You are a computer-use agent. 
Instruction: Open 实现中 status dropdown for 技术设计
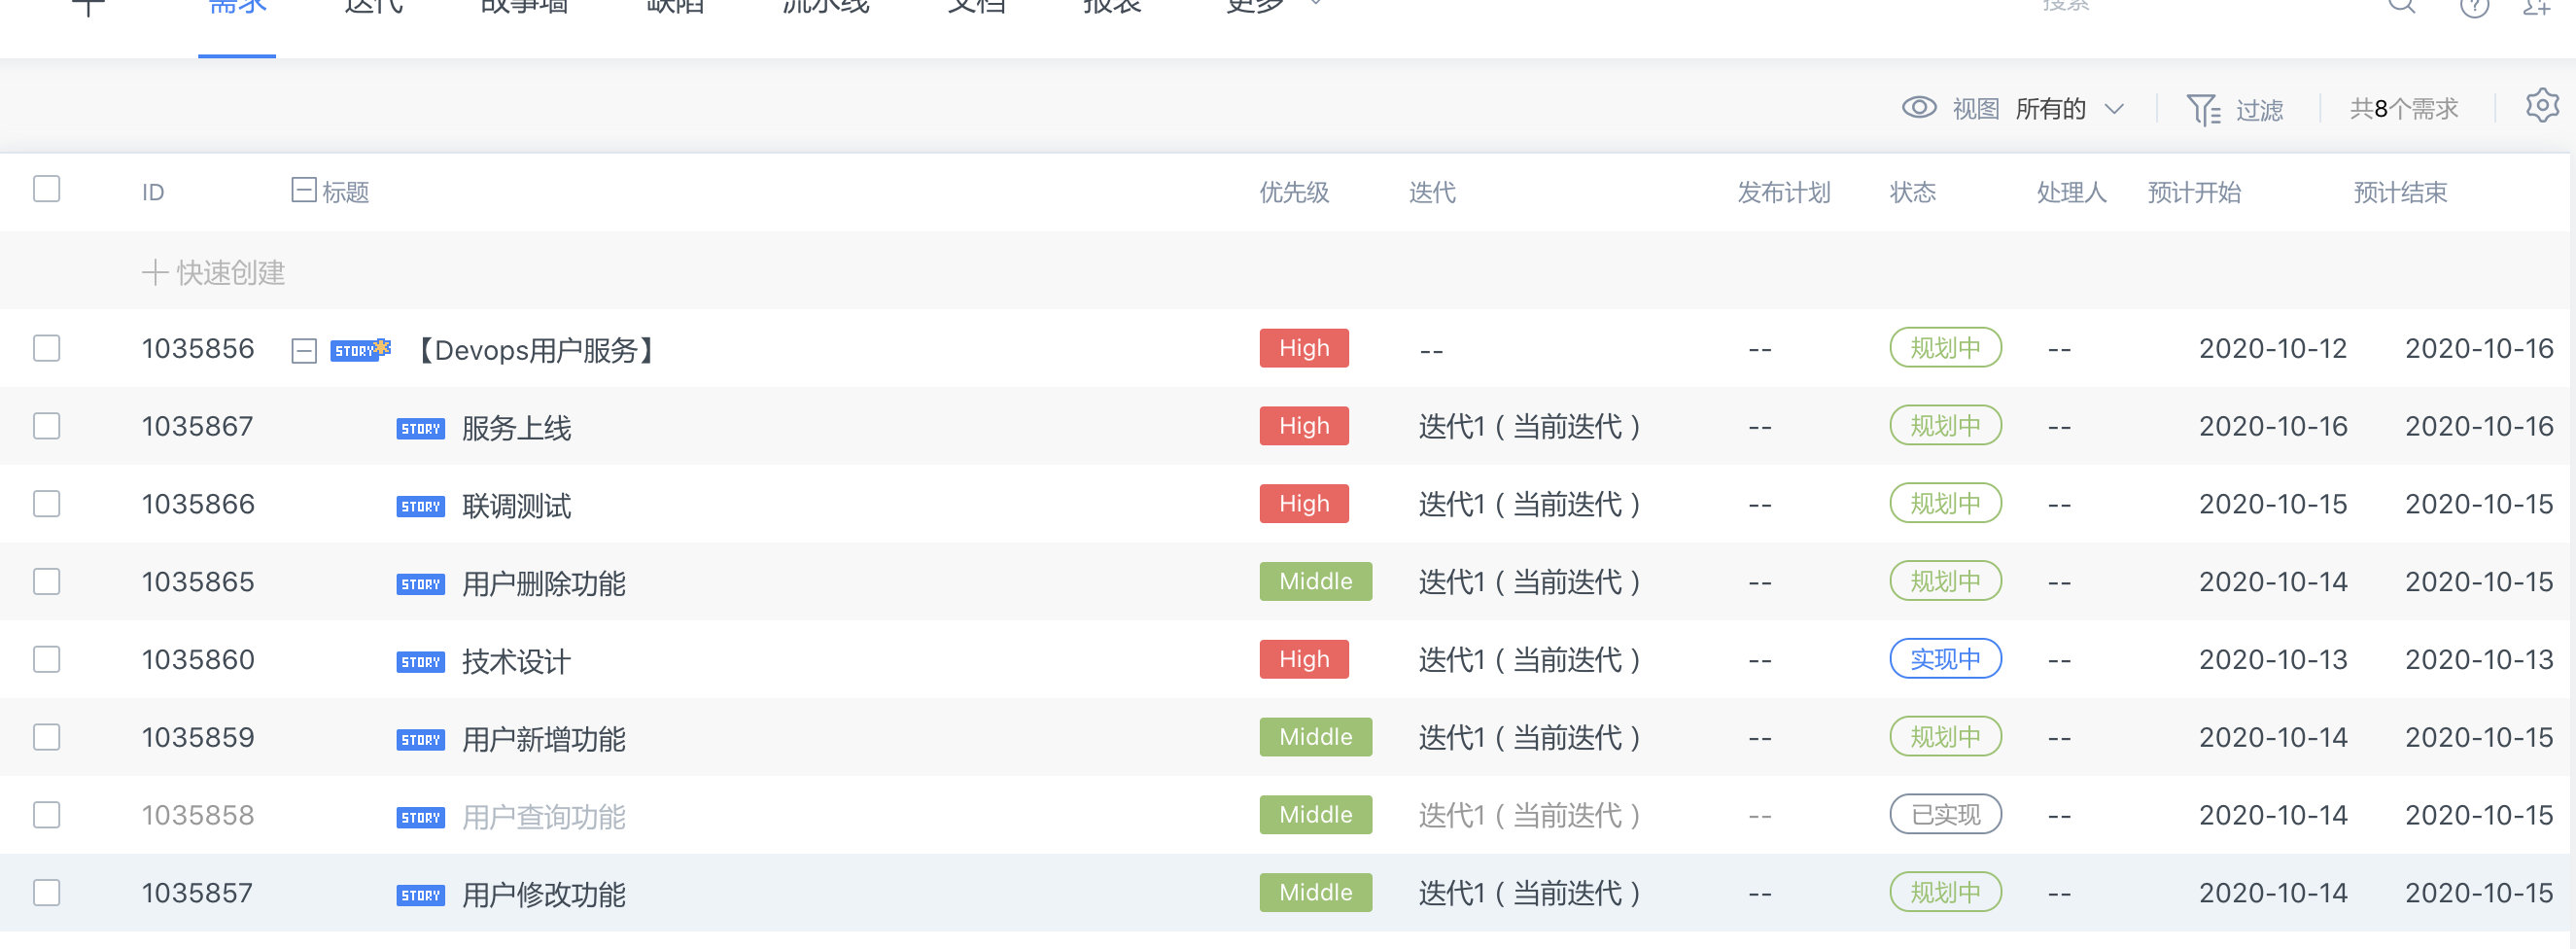(x=1945, y=659)
